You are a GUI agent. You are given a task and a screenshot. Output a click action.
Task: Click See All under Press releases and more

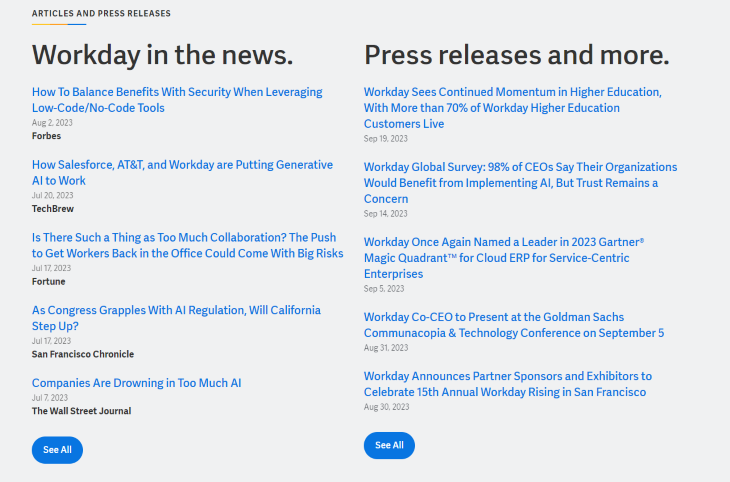(x=389, y=445)
